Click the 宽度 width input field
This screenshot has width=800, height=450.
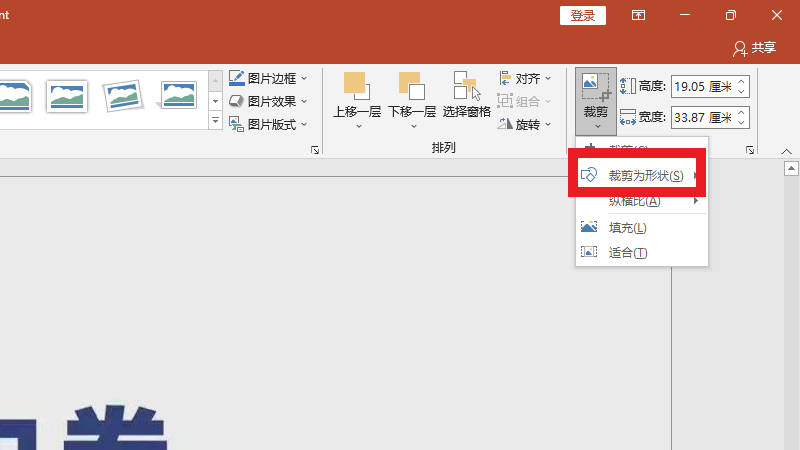coord(702,117)
